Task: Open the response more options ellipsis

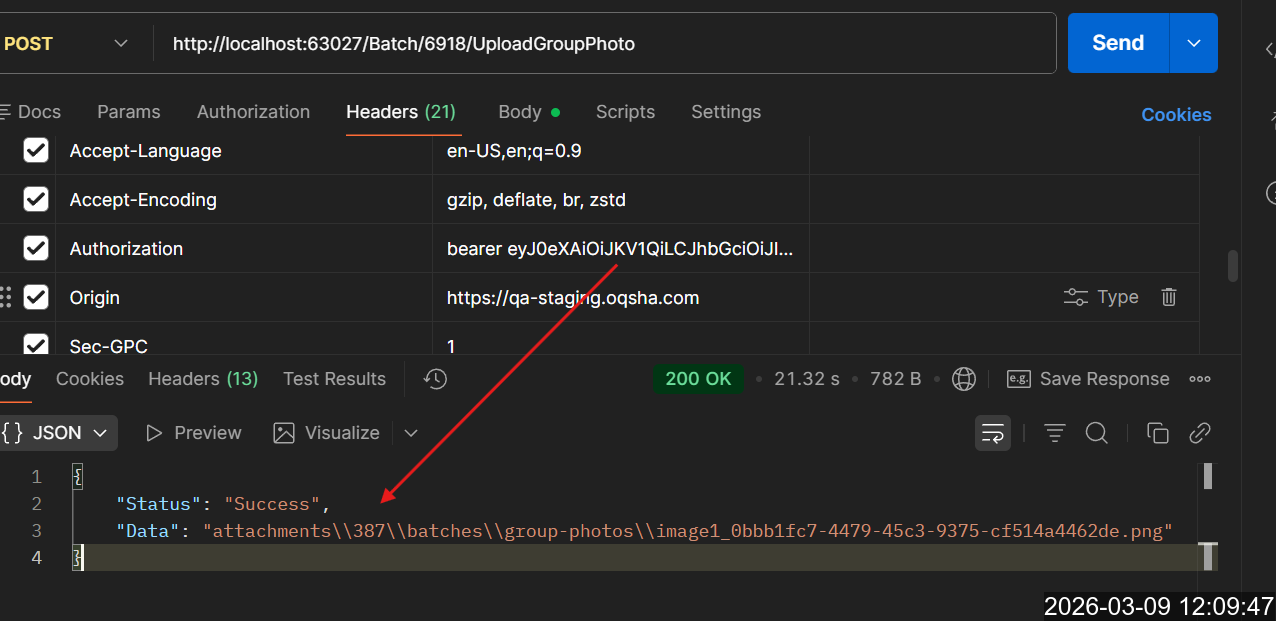Action: [1200, 379]
